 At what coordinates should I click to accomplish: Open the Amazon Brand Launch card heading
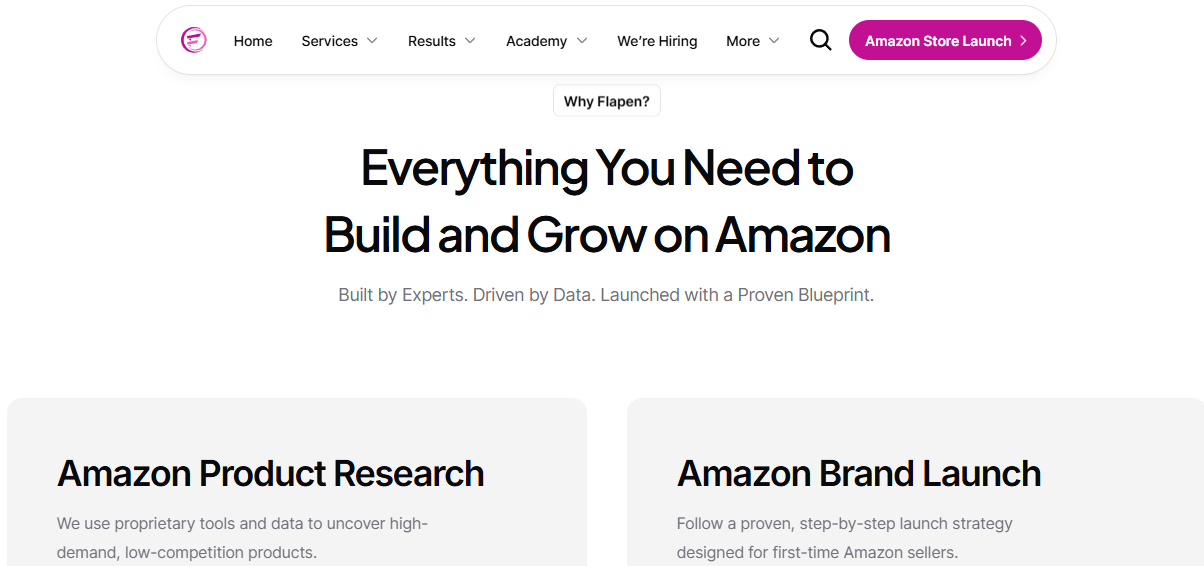click(x=859, y=473)
